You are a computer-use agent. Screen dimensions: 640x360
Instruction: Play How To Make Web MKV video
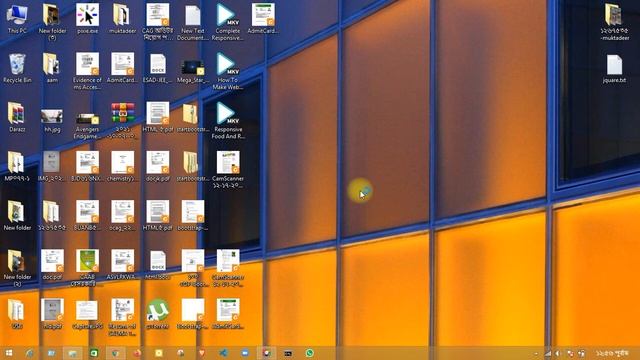pyautogui.click(x=228, y=71)
